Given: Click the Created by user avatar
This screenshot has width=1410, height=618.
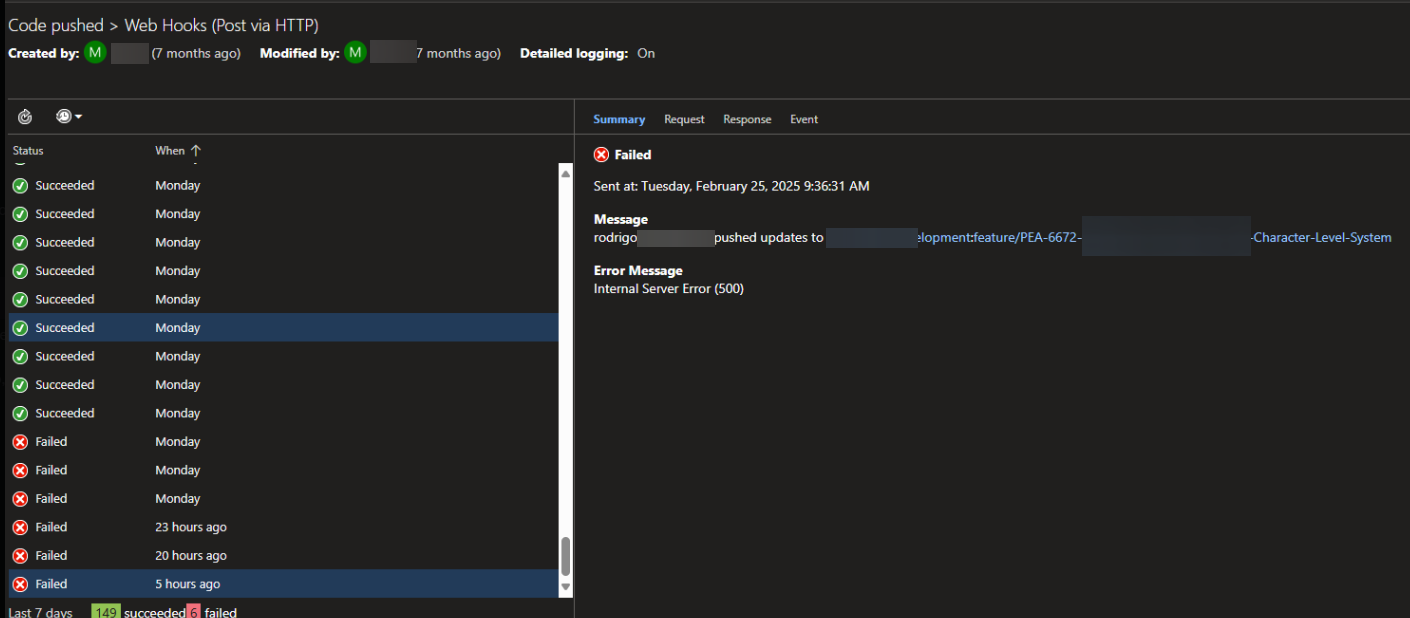Looking at the screenshot, I should point(95,53).
